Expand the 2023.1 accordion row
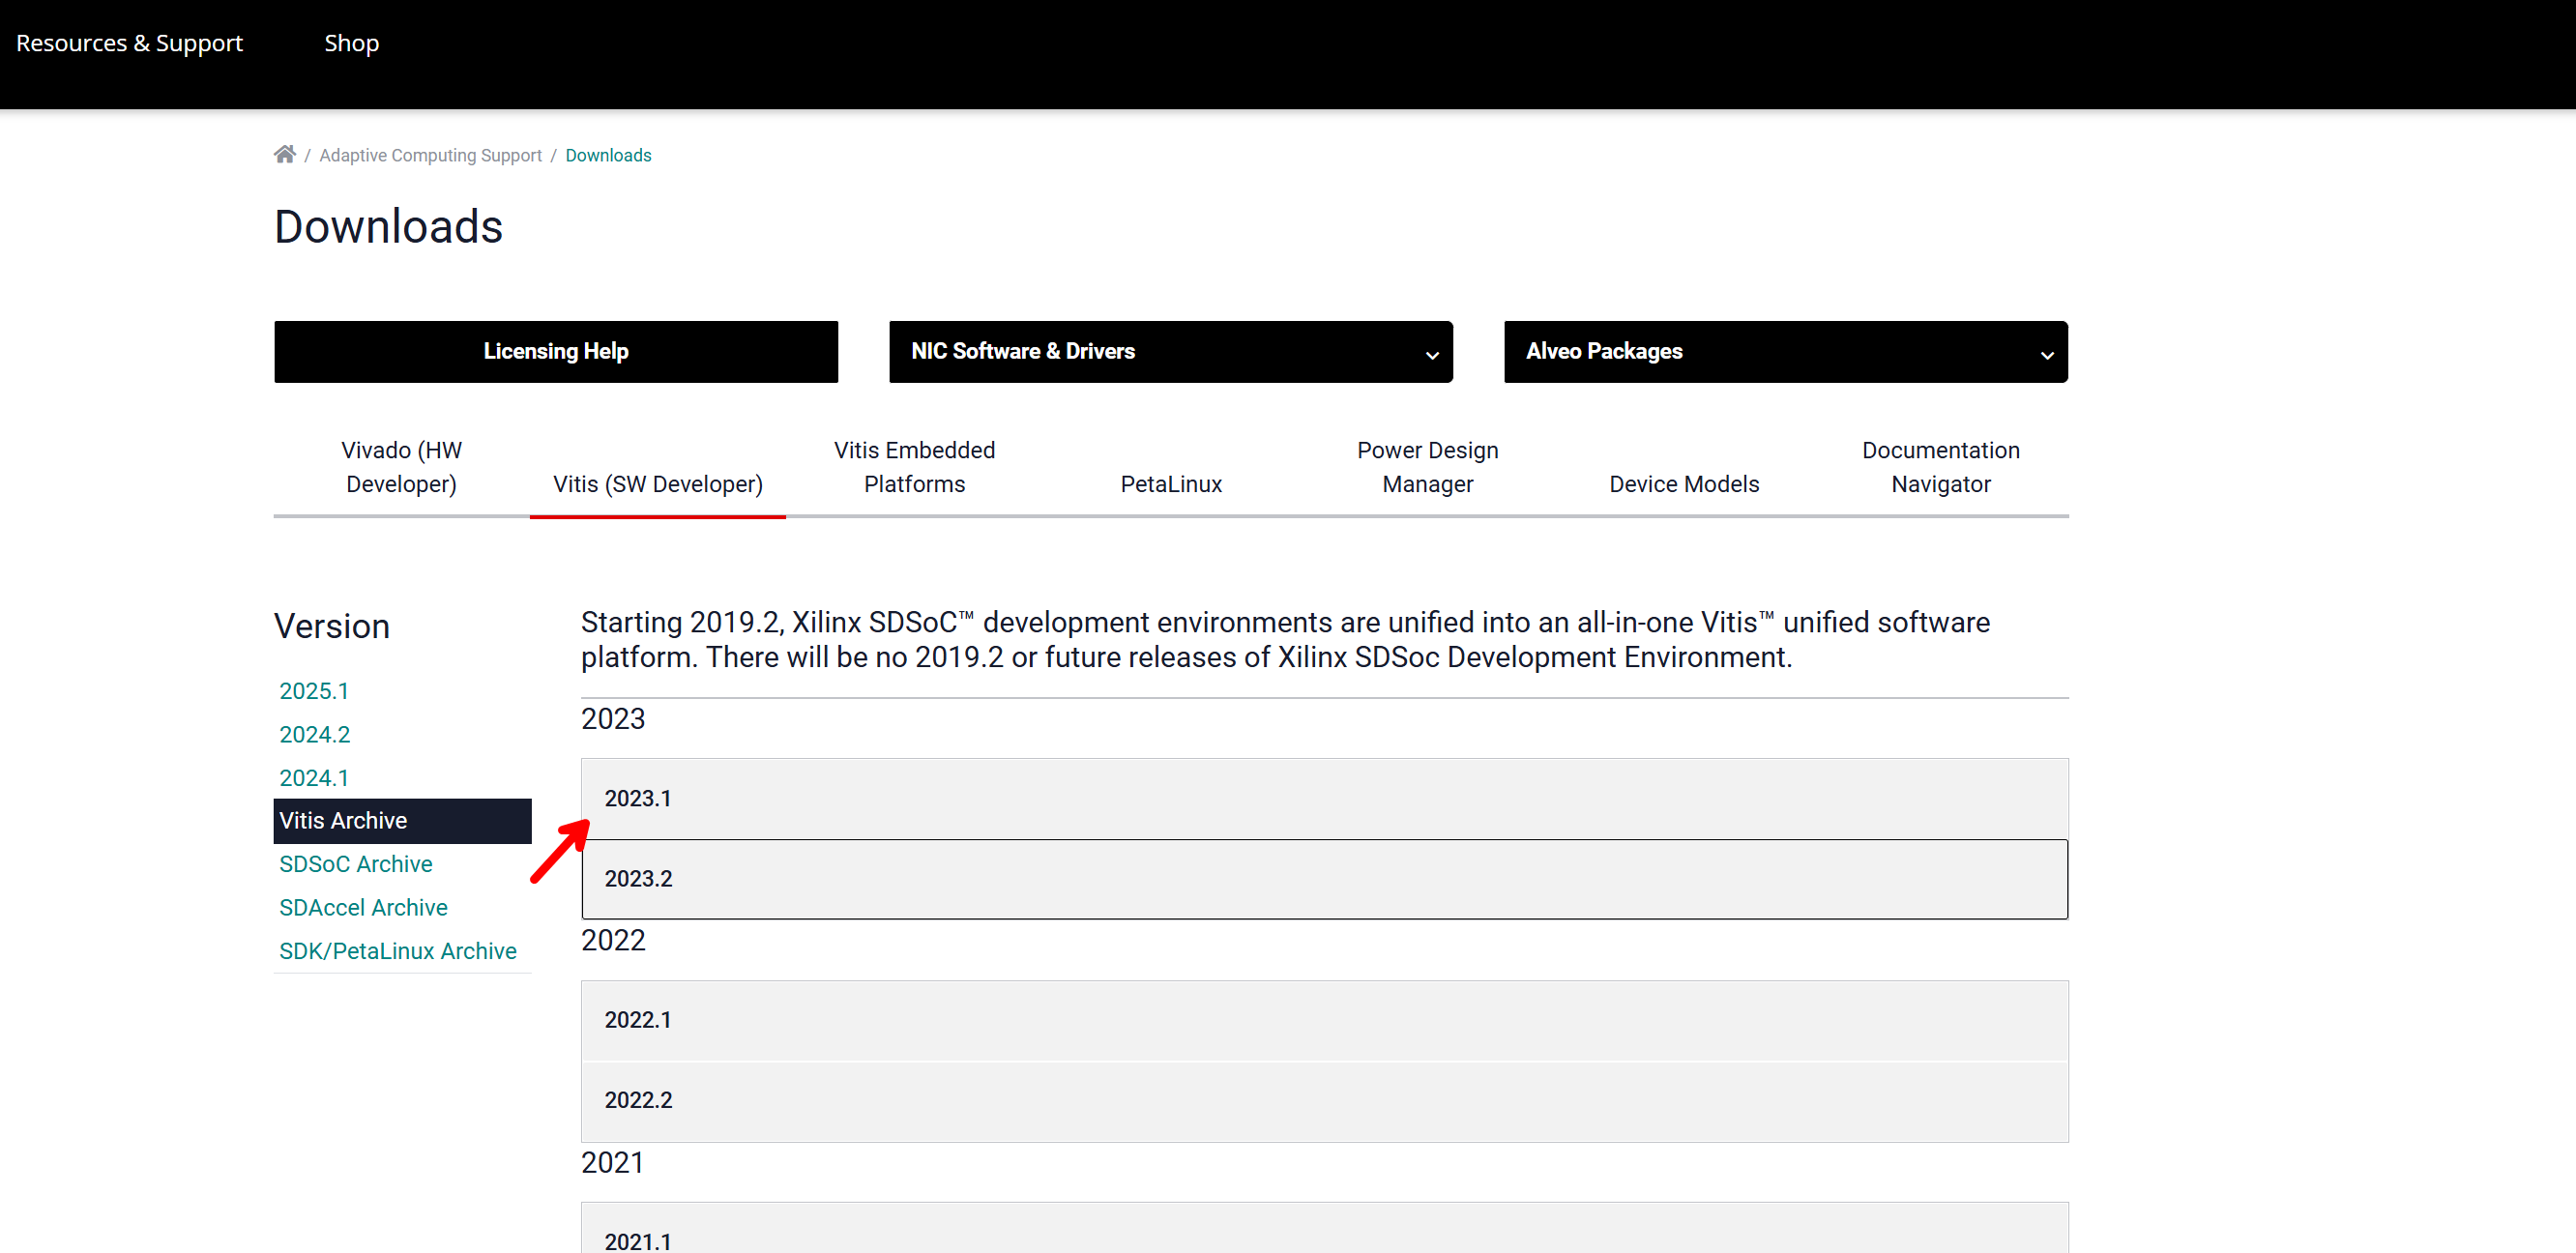The width and height of the screenshot is (2576, 1253). click(x=1323, y=798)
